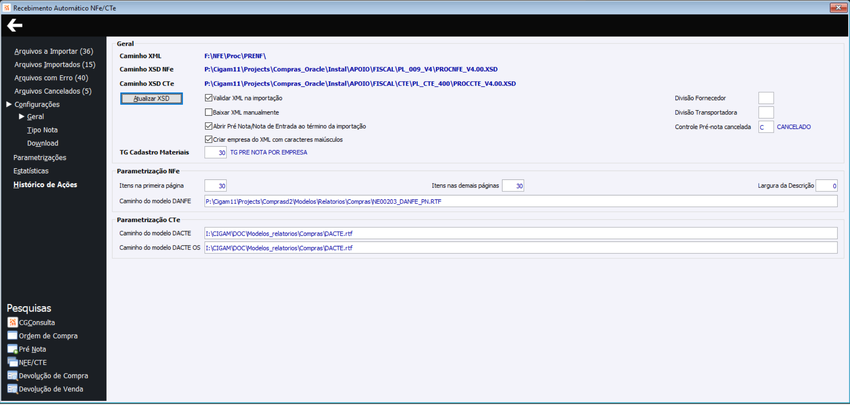Open Estatísticas section
The height and width of the screenshot is (405, 850).
point(31,171)
